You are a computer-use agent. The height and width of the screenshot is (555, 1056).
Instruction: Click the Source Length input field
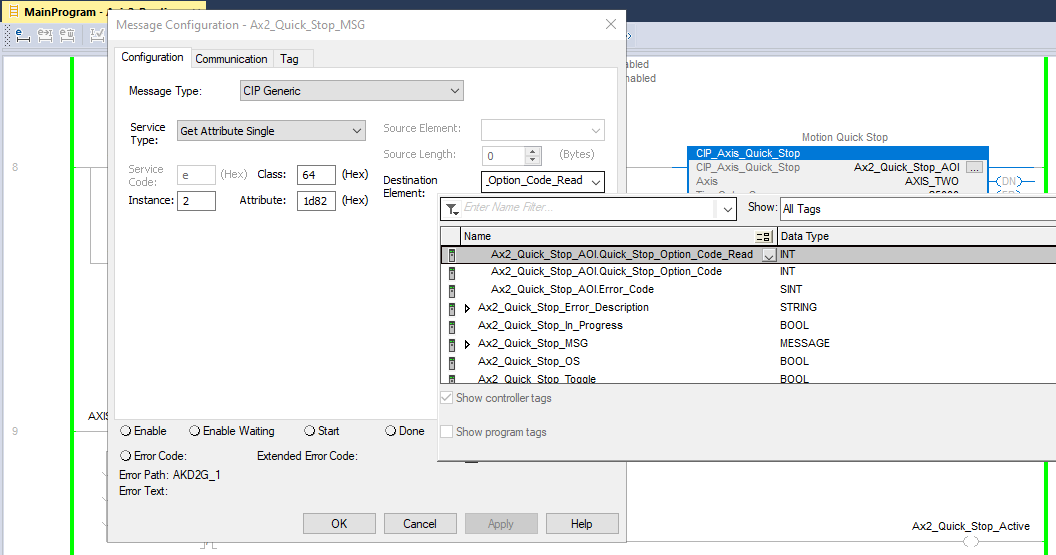click(x=504, y=156)
